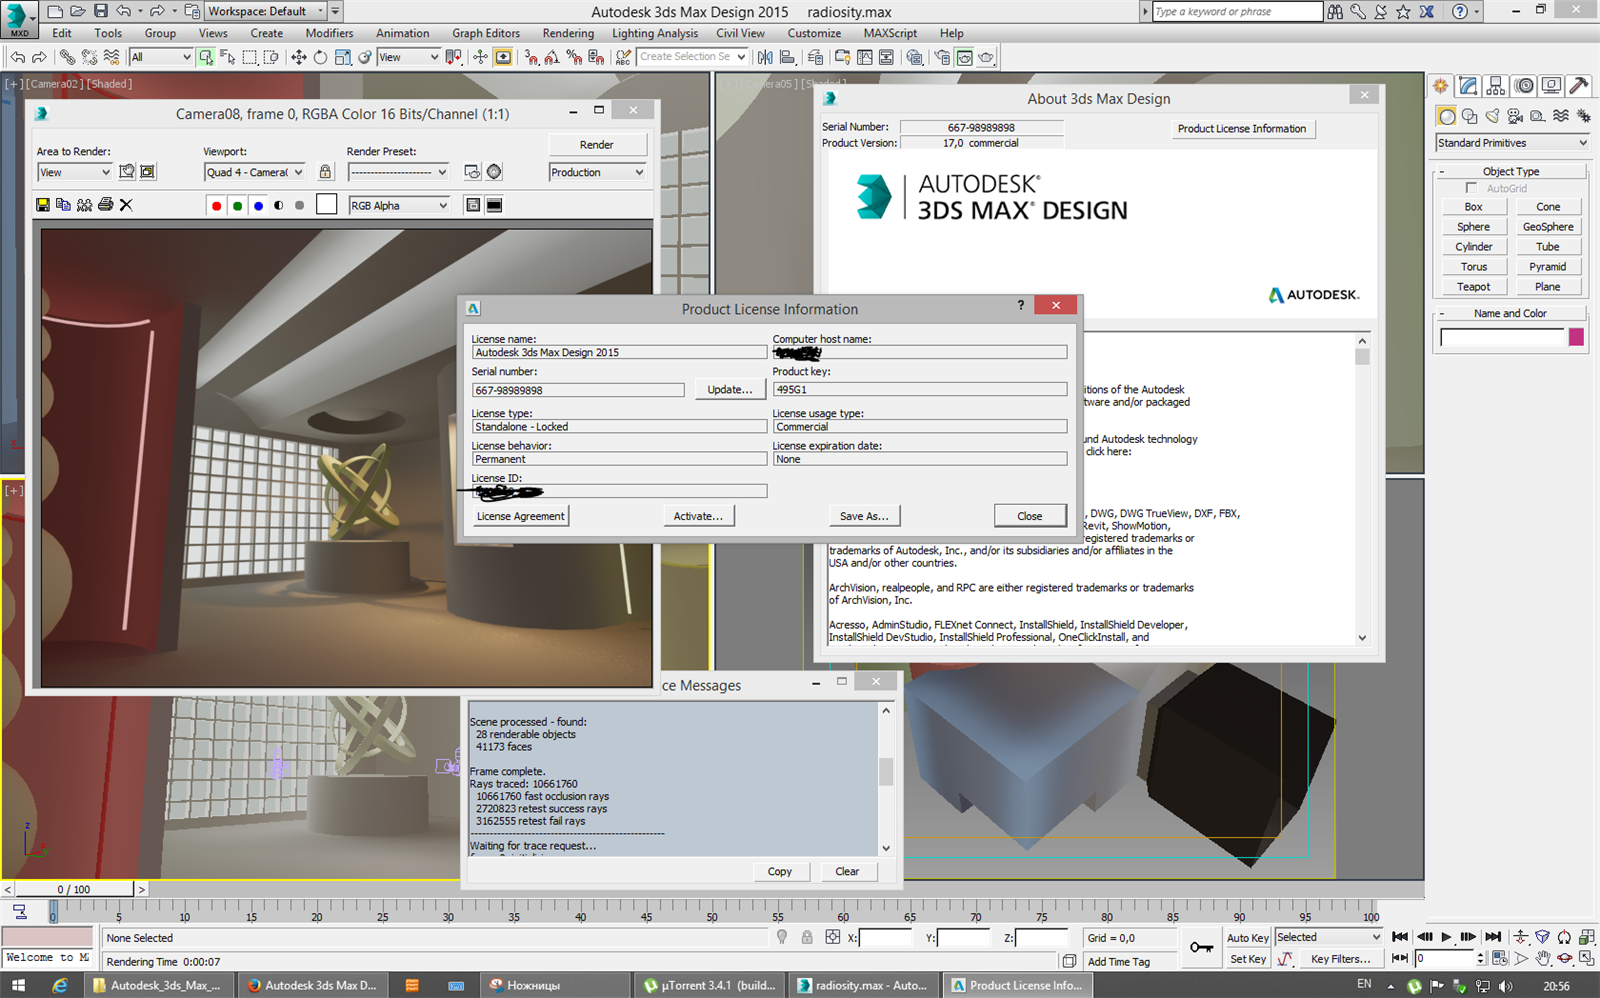Toggle the AutoGrid checkbox
Screen dimensions: 1600x998
point(1471,188)
